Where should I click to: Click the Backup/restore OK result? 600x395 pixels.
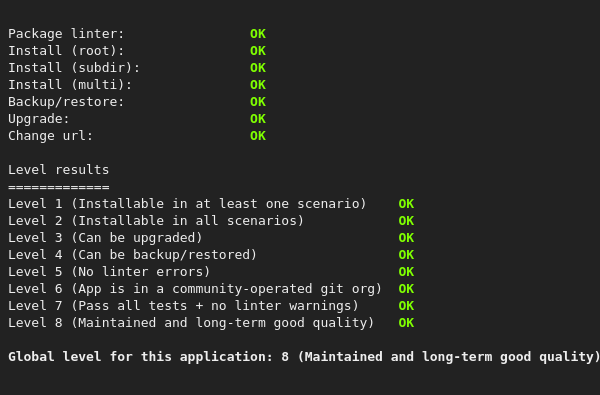pos(258,102)
